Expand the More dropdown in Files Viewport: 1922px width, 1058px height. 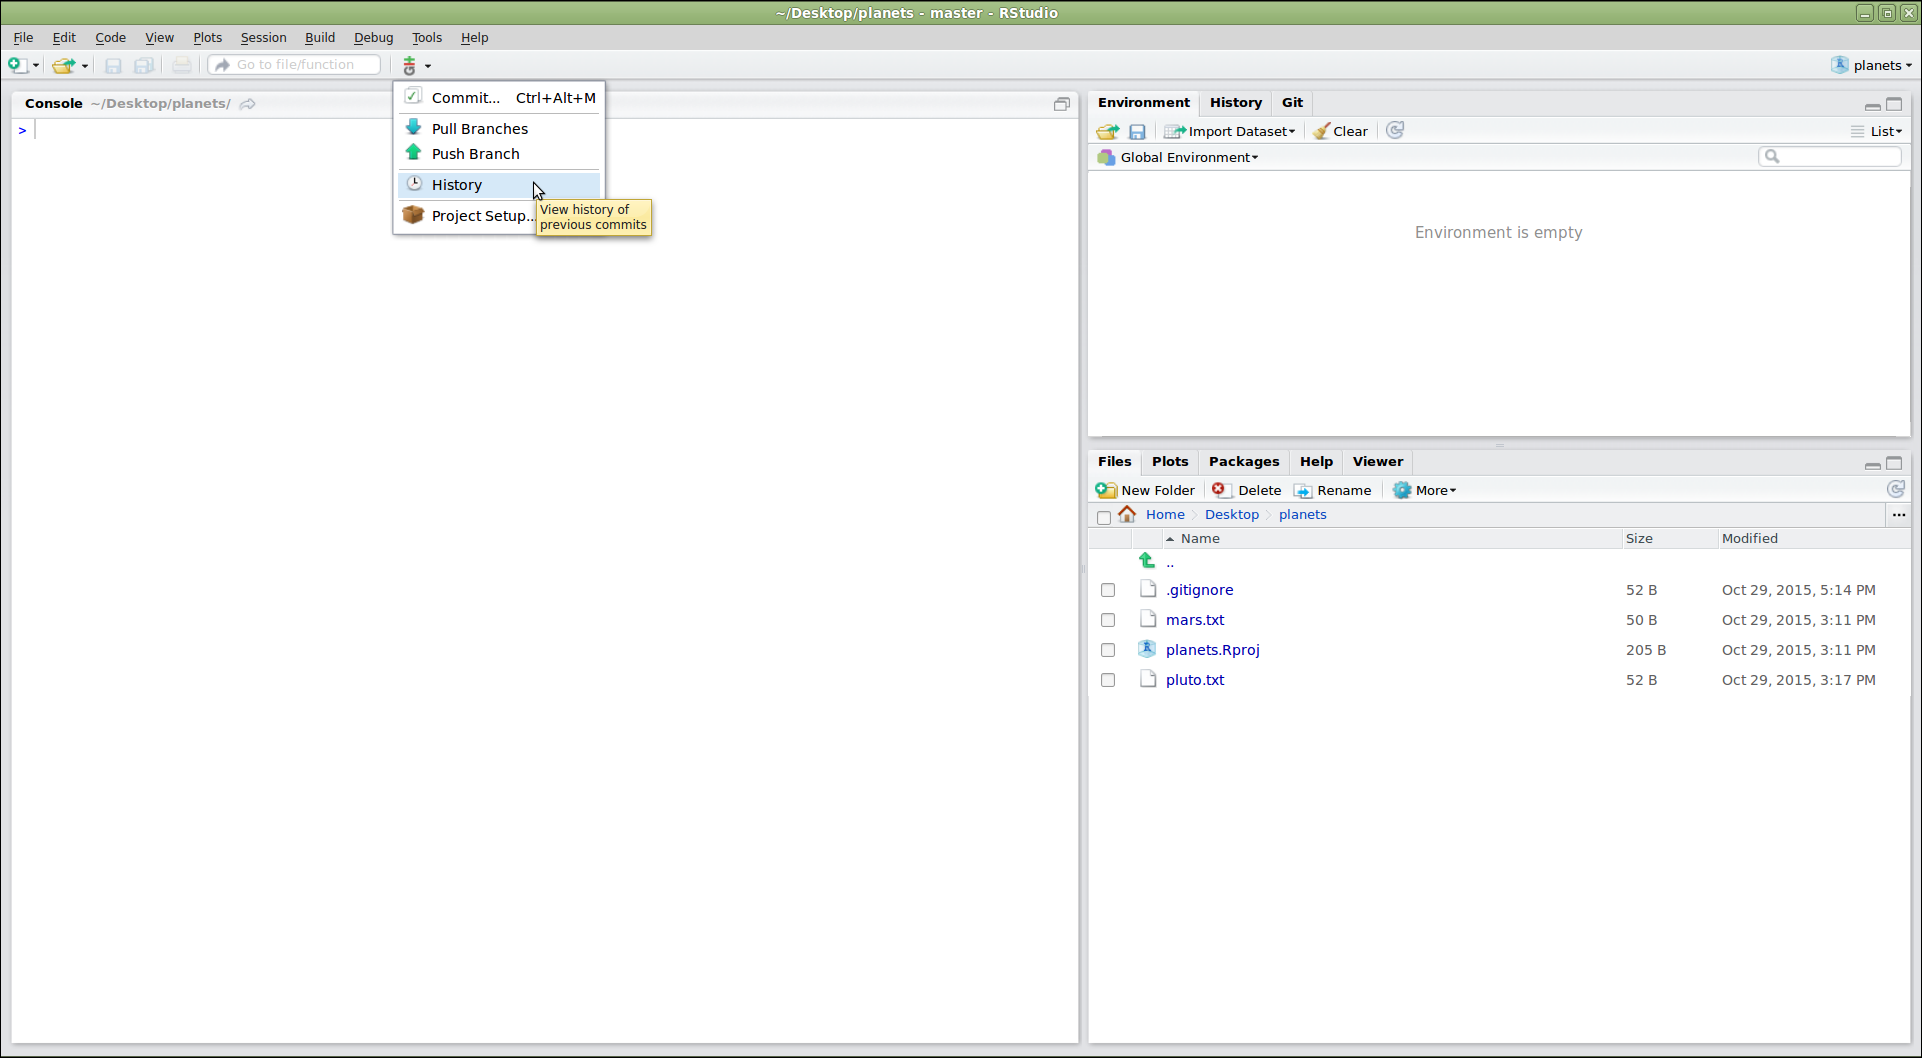[x=1425, y=490]
